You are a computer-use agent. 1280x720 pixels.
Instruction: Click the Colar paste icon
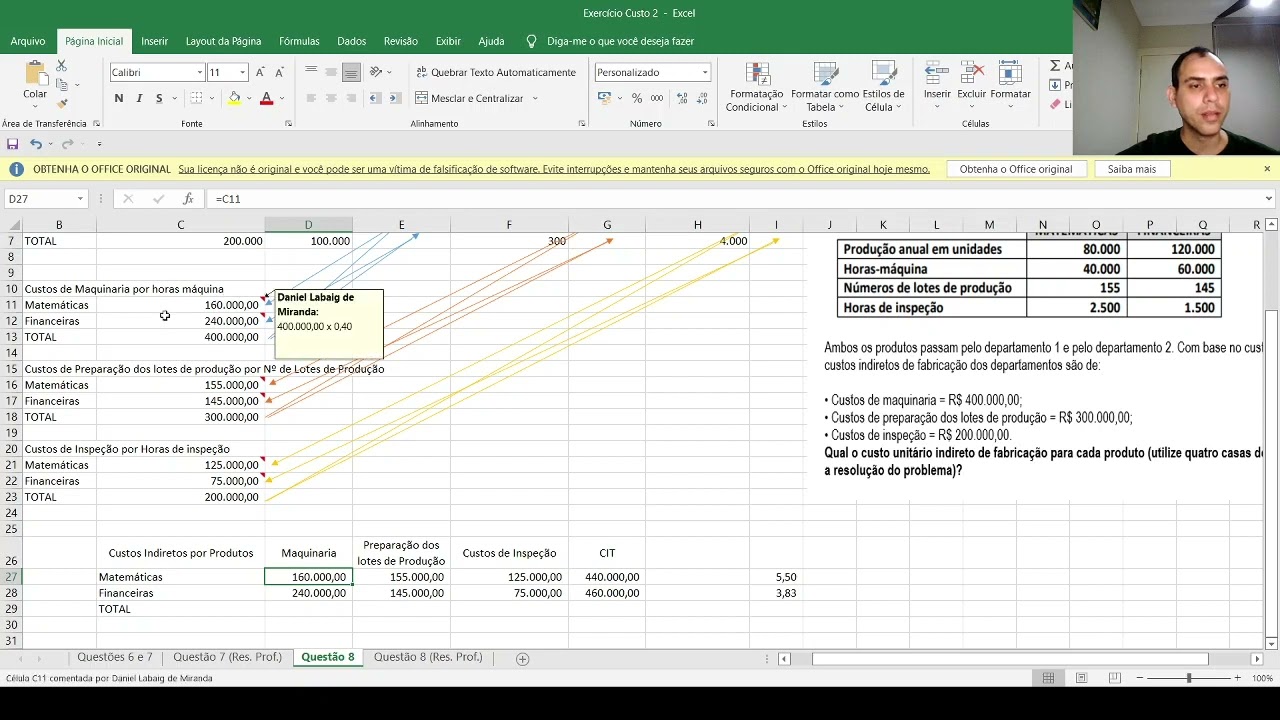point(35,75)
